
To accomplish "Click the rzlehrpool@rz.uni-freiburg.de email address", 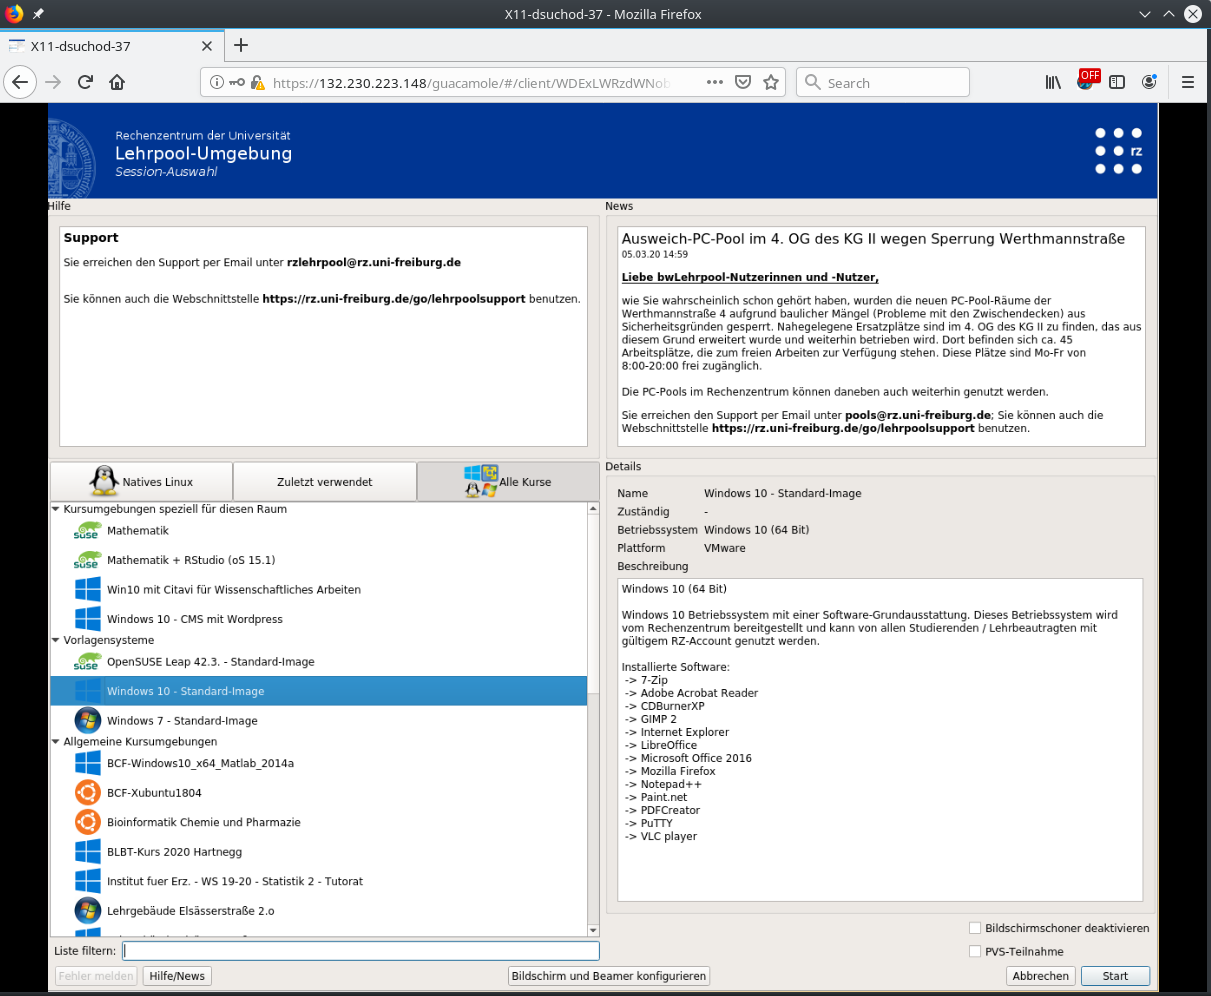I will (374, 262).
